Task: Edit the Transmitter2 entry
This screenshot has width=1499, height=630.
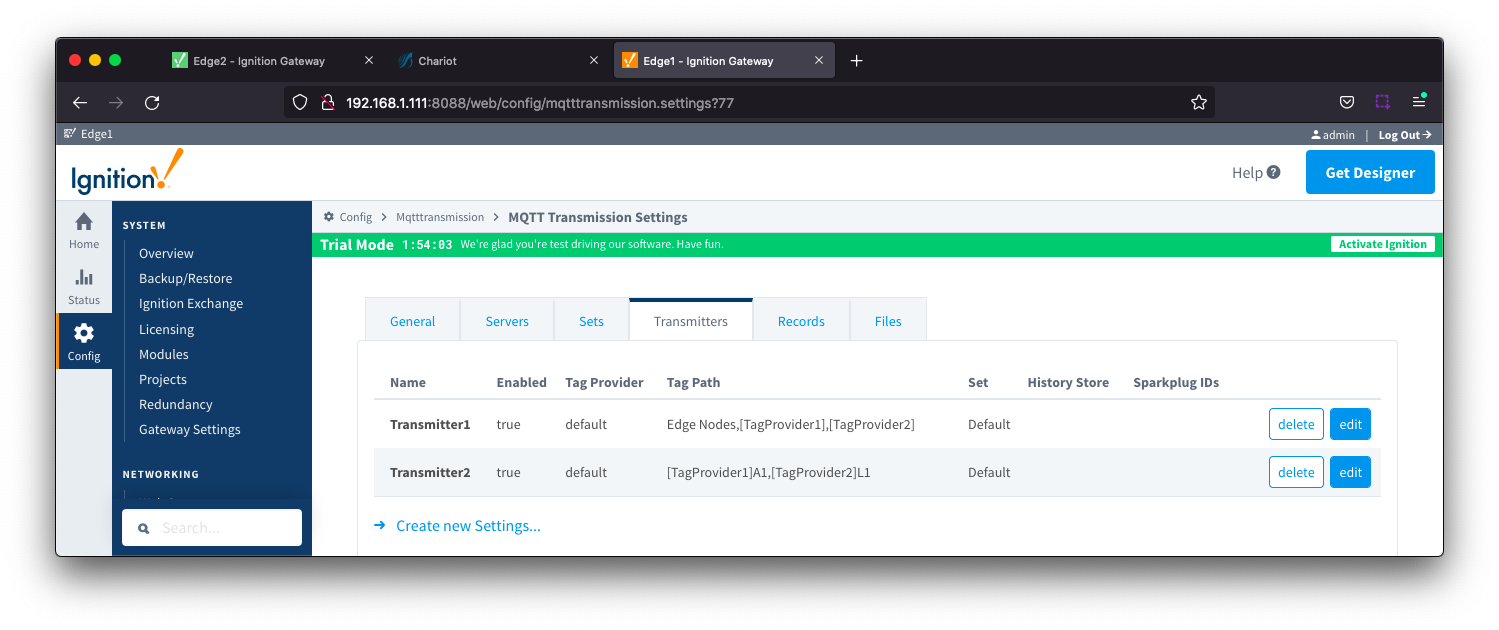Action: [1350, 472]
